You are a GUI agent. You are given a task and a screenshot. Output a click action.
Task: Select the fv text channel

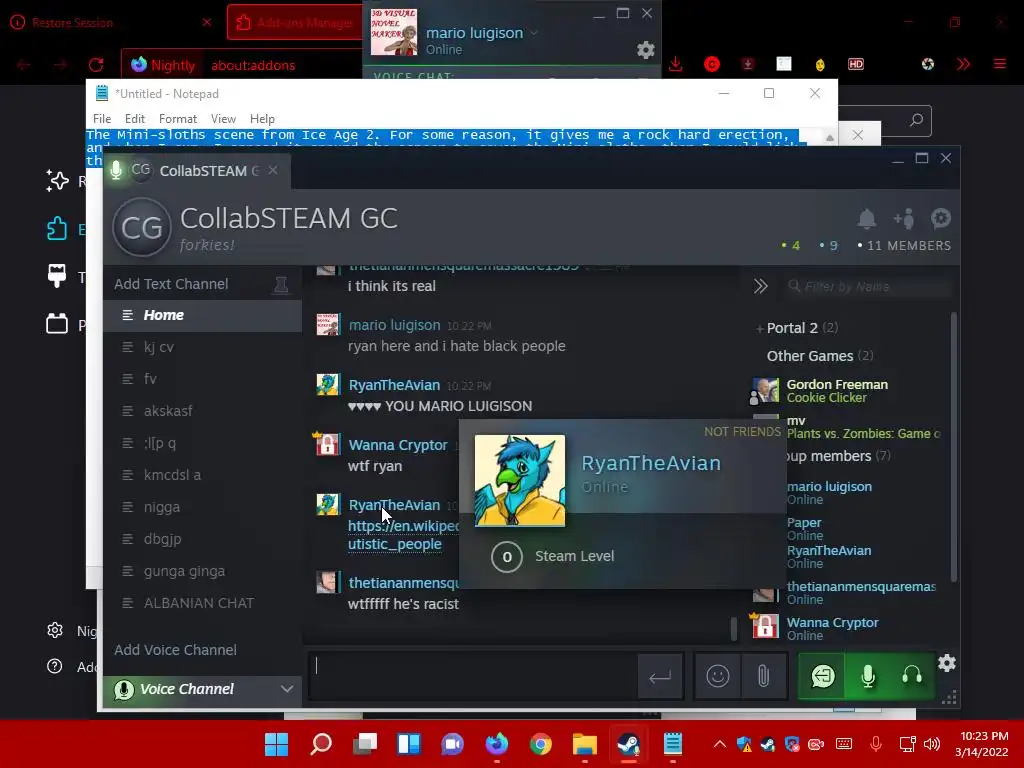[202, 379]
